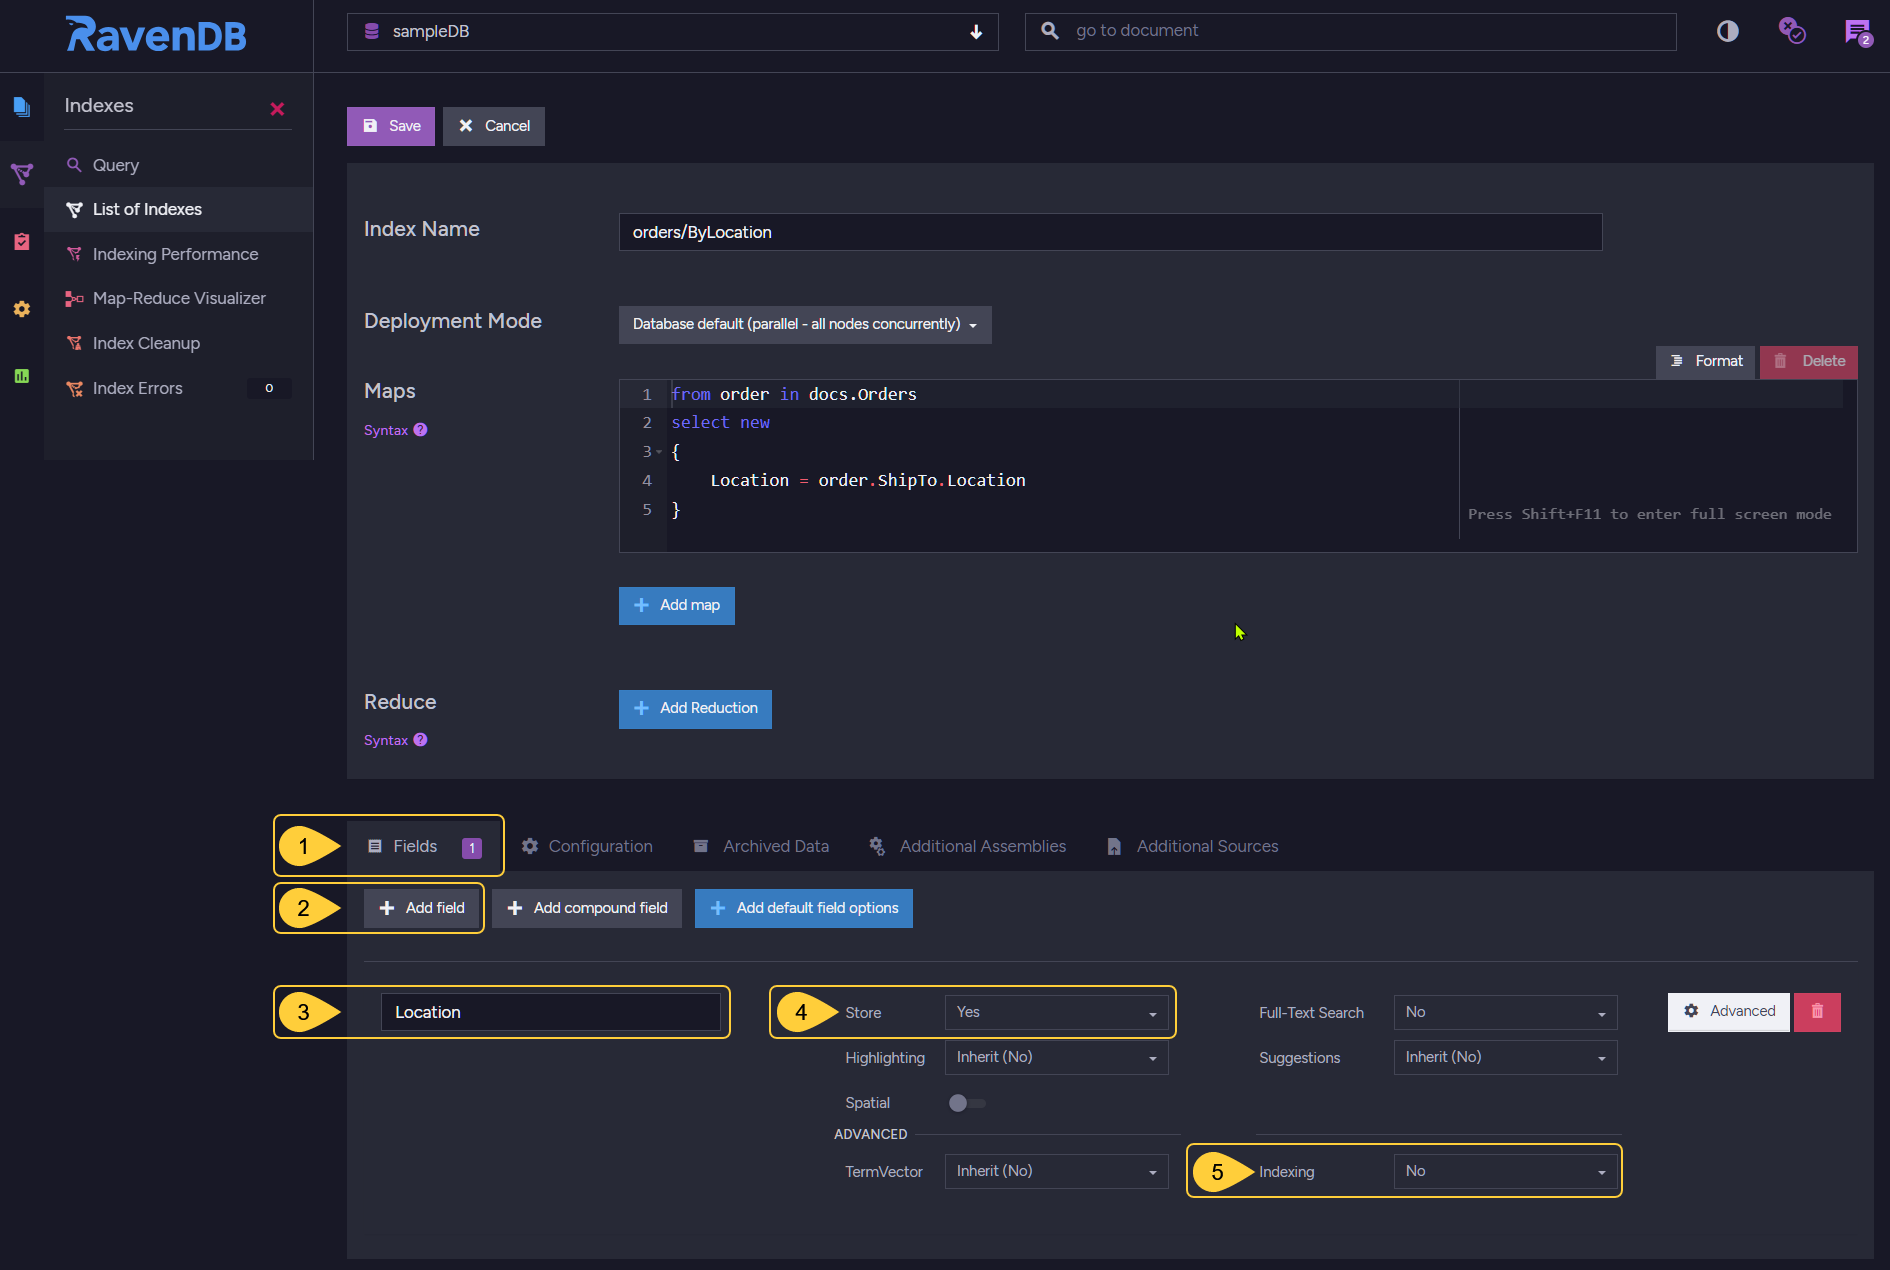Toggle the theme contrast icon
Viewport: 1890px width, 1270px height.
click(x=1727, y=31)
